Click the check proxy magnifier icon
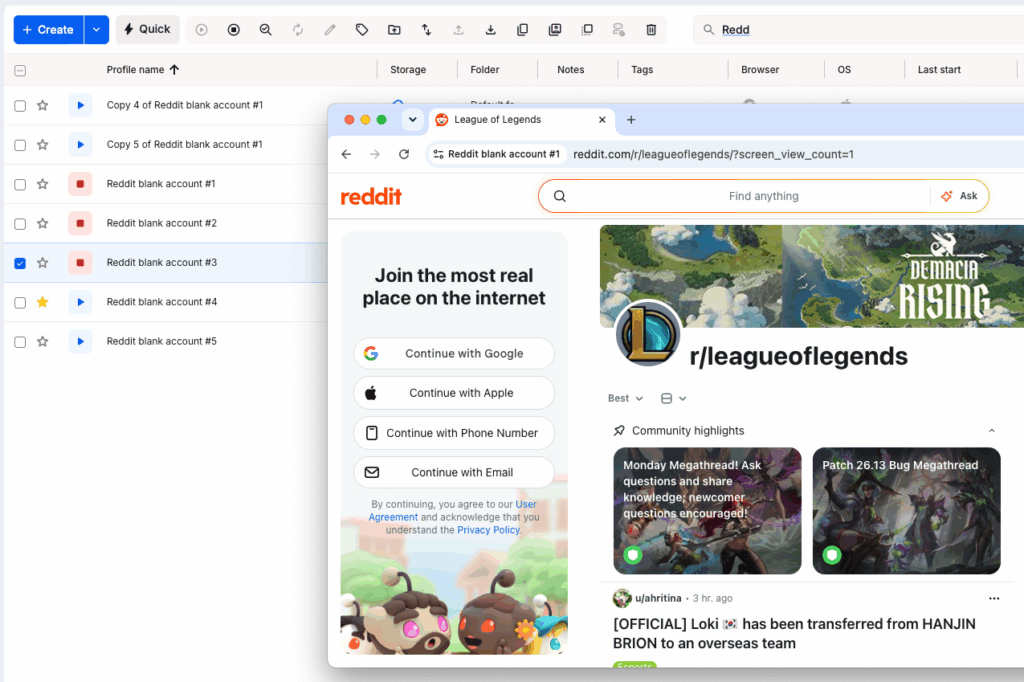This screenshot has height=682, width=1024. pos(265,29)
